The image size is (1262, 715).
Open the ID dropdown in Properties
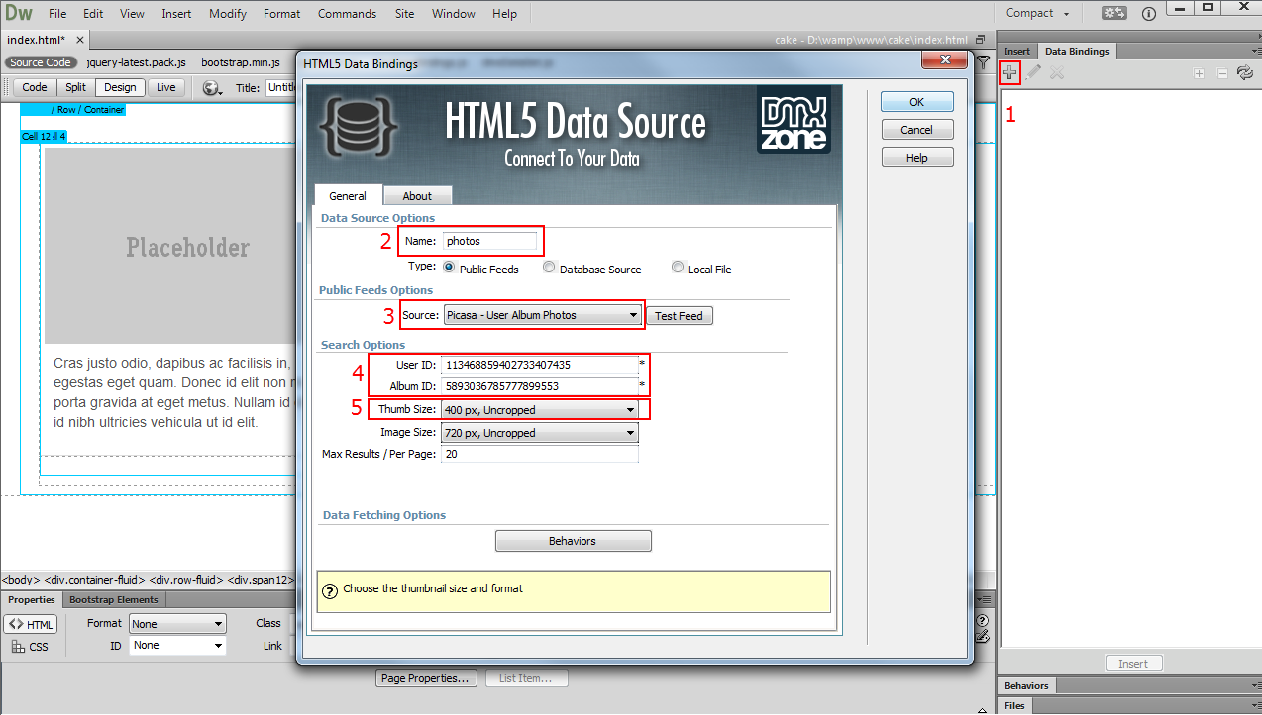coord(178,646)
